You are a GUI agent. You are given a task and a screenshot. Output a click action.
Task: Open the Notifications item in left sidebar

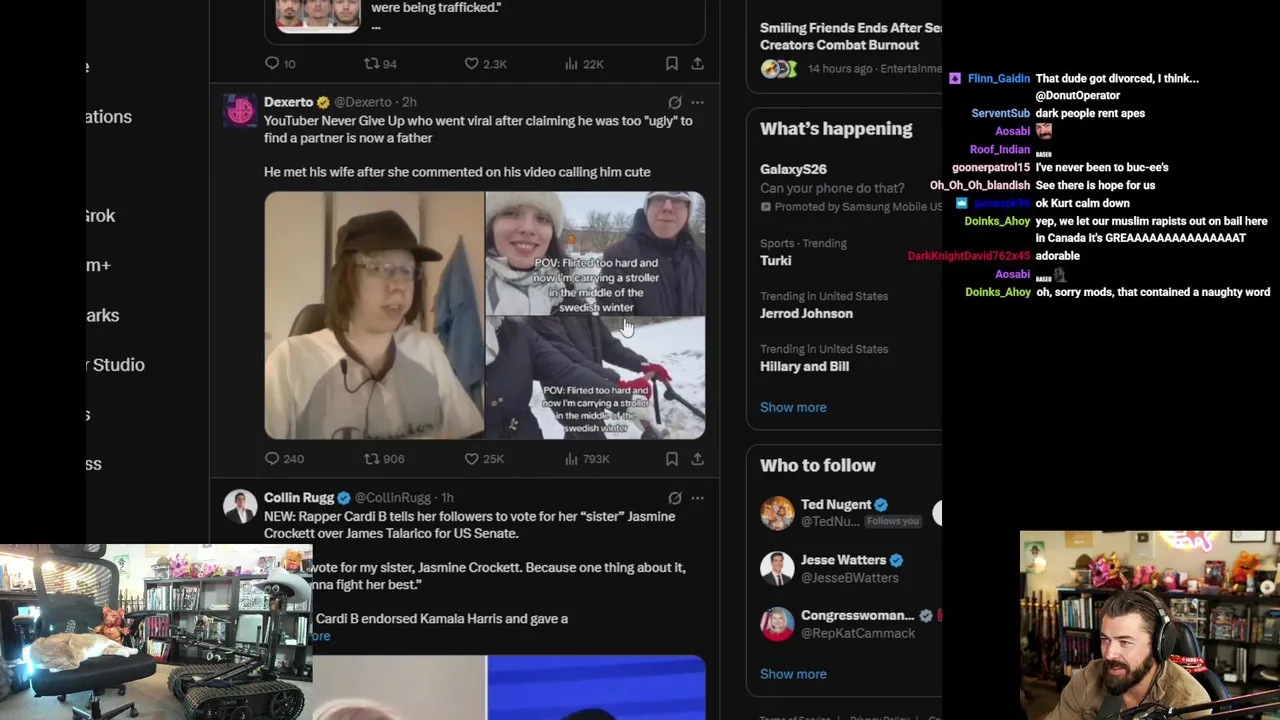108,117
